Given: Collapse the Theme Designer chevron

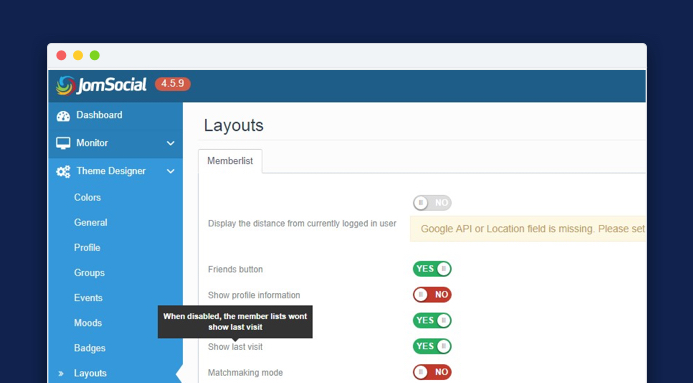Looking at the screenshot, I should [x=171, y=171].
